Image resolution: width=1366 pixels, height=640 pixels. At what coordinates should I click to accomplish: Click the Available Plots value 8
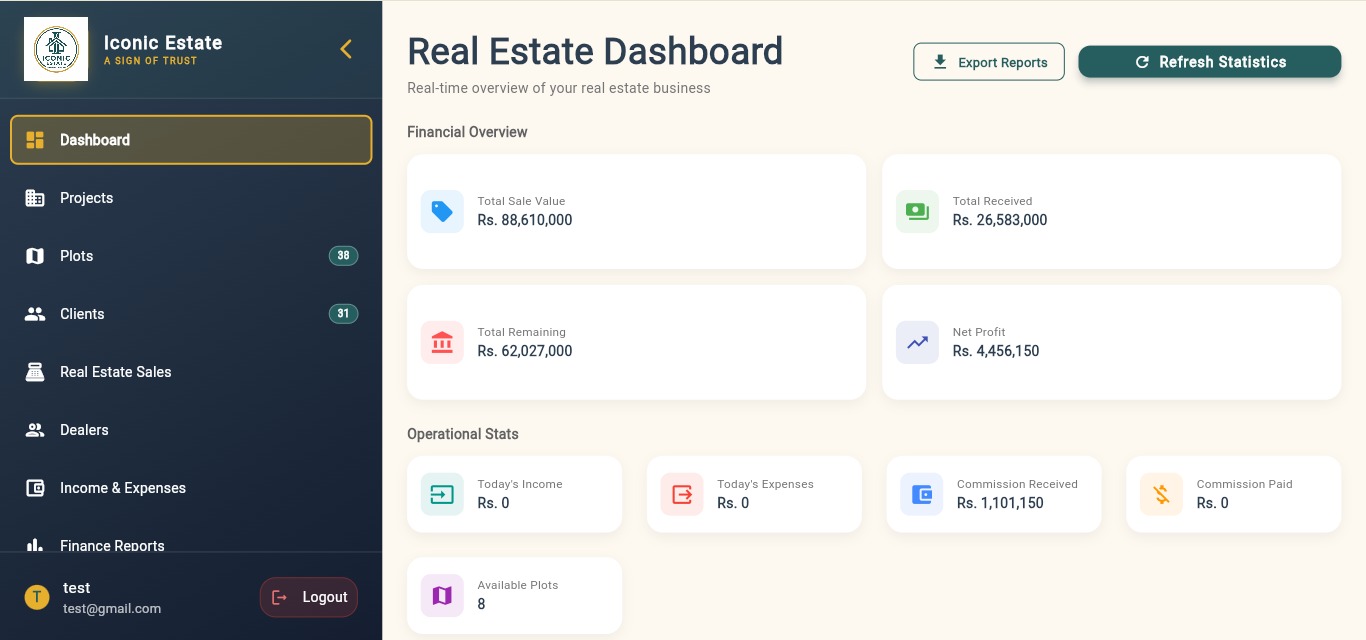(481, 604)
